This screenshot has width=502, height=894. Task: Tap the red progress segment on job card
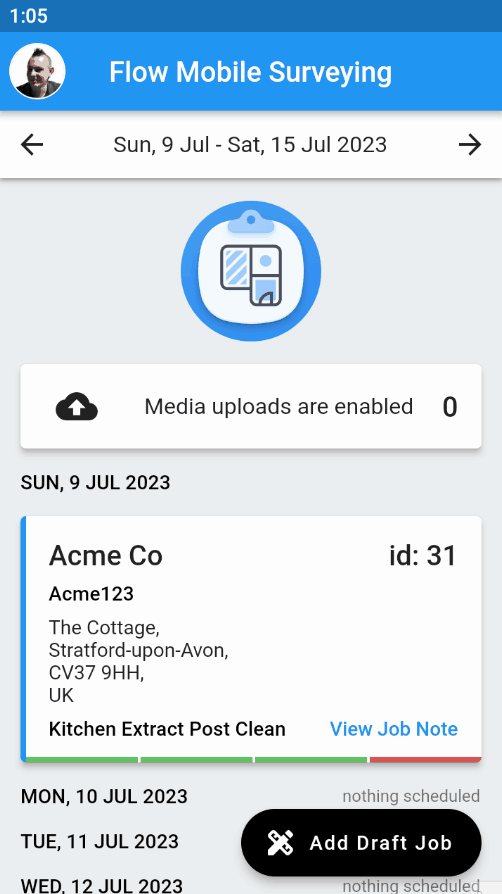tap(426, 759)
